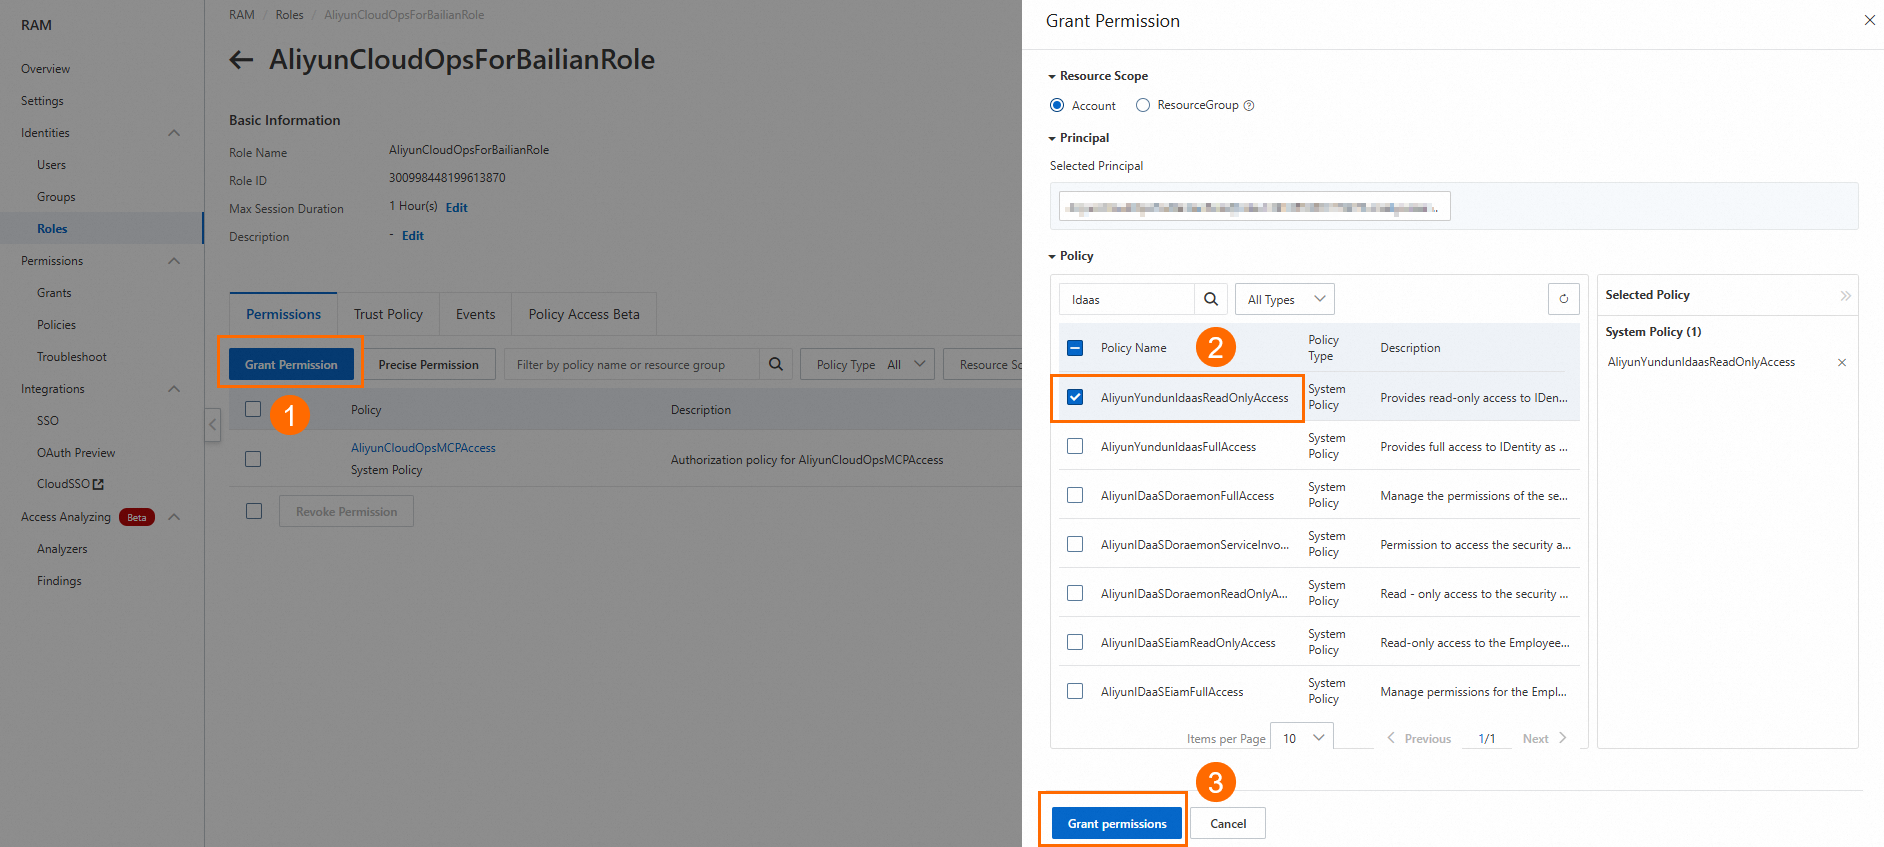
Task: Check AliyunYundunIdaasFullAccess policy
Action: point(1075,446)
